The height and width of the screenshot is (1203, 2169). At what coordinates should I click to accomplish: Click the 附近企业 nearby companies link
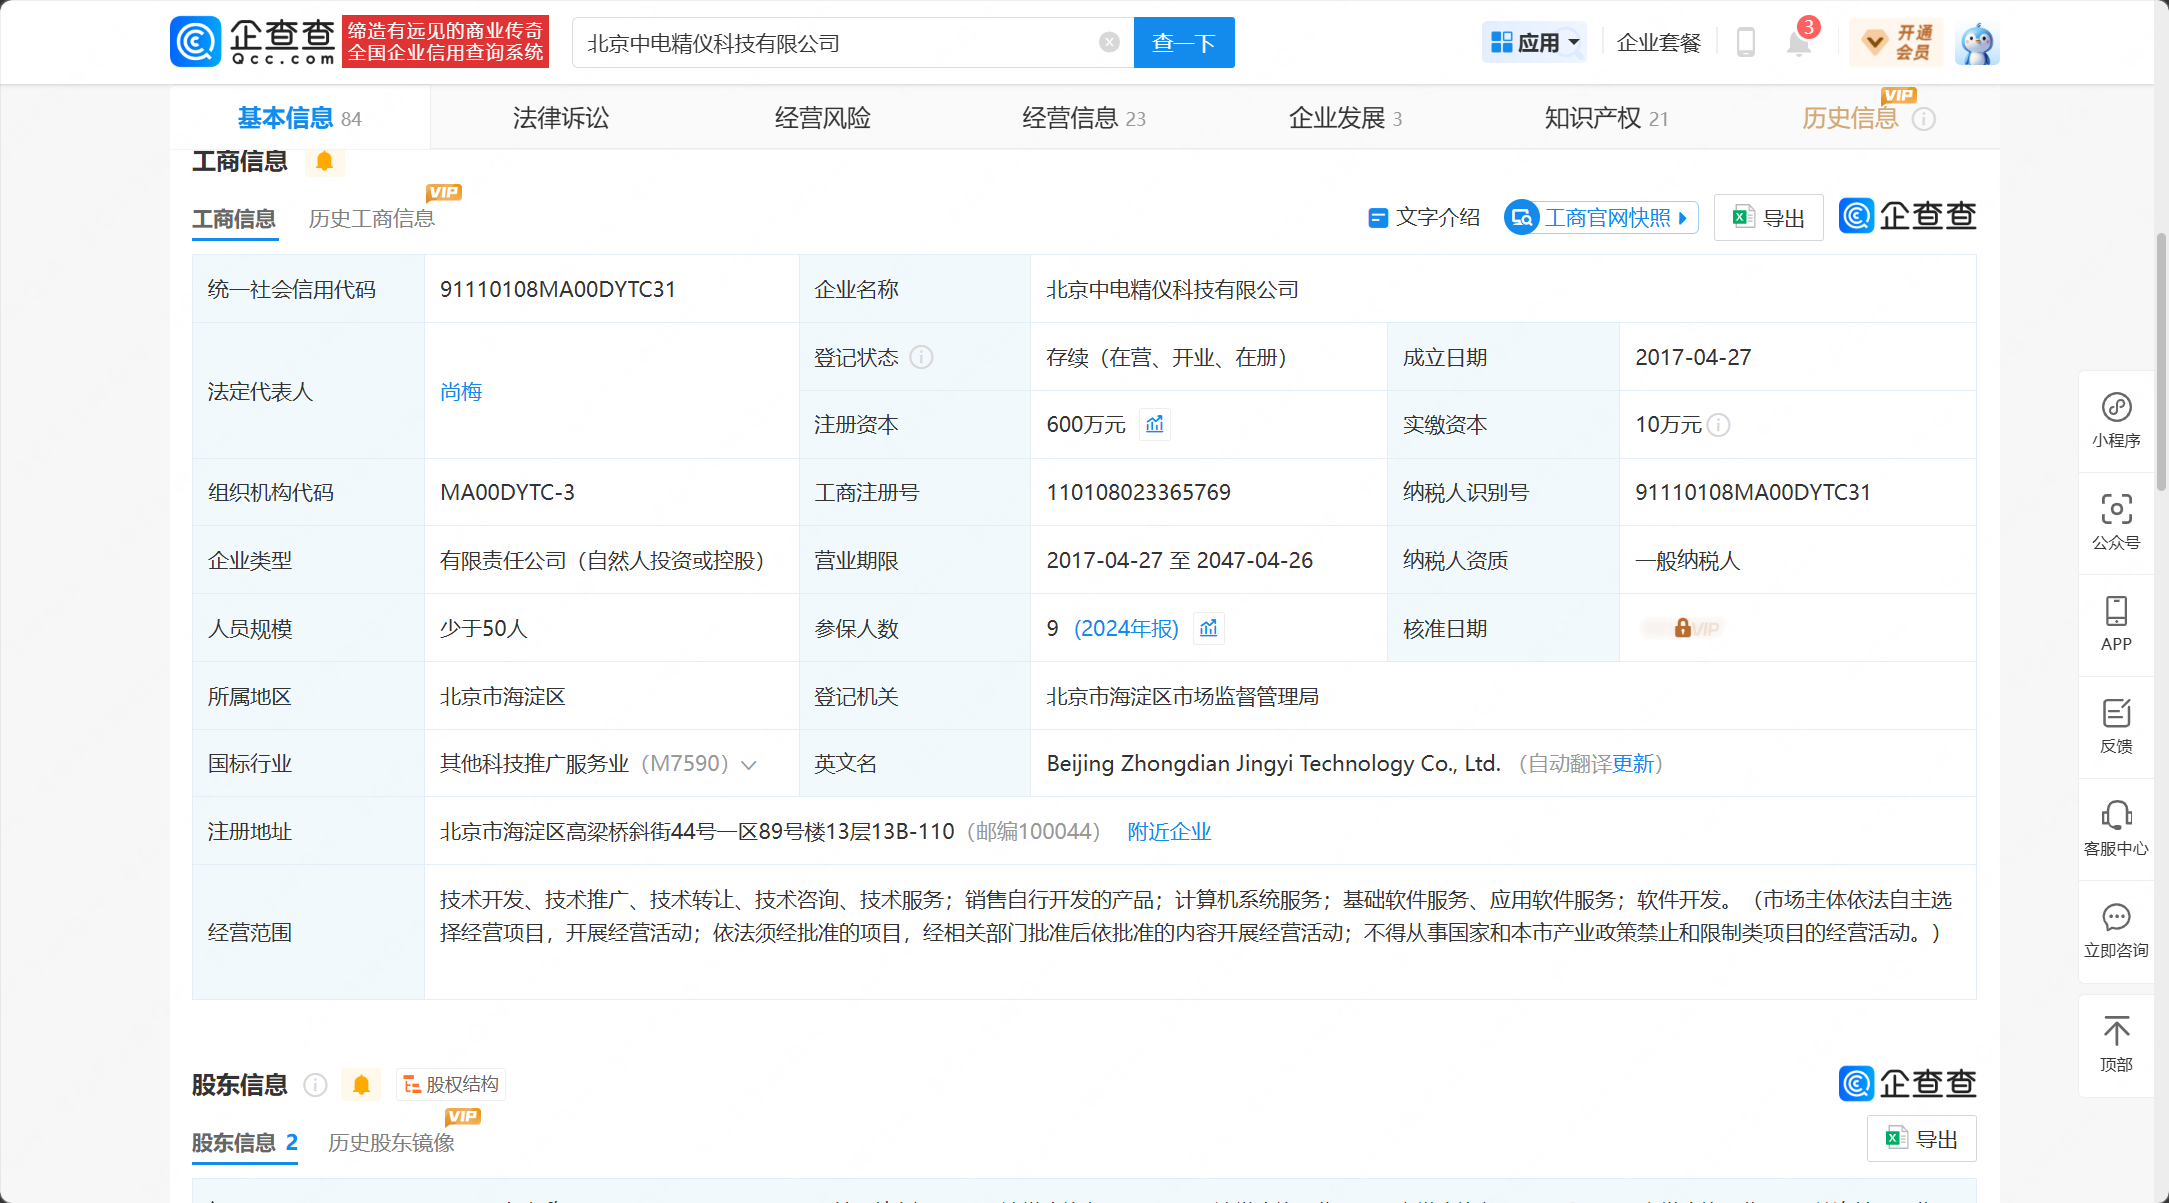point(1169,832)
